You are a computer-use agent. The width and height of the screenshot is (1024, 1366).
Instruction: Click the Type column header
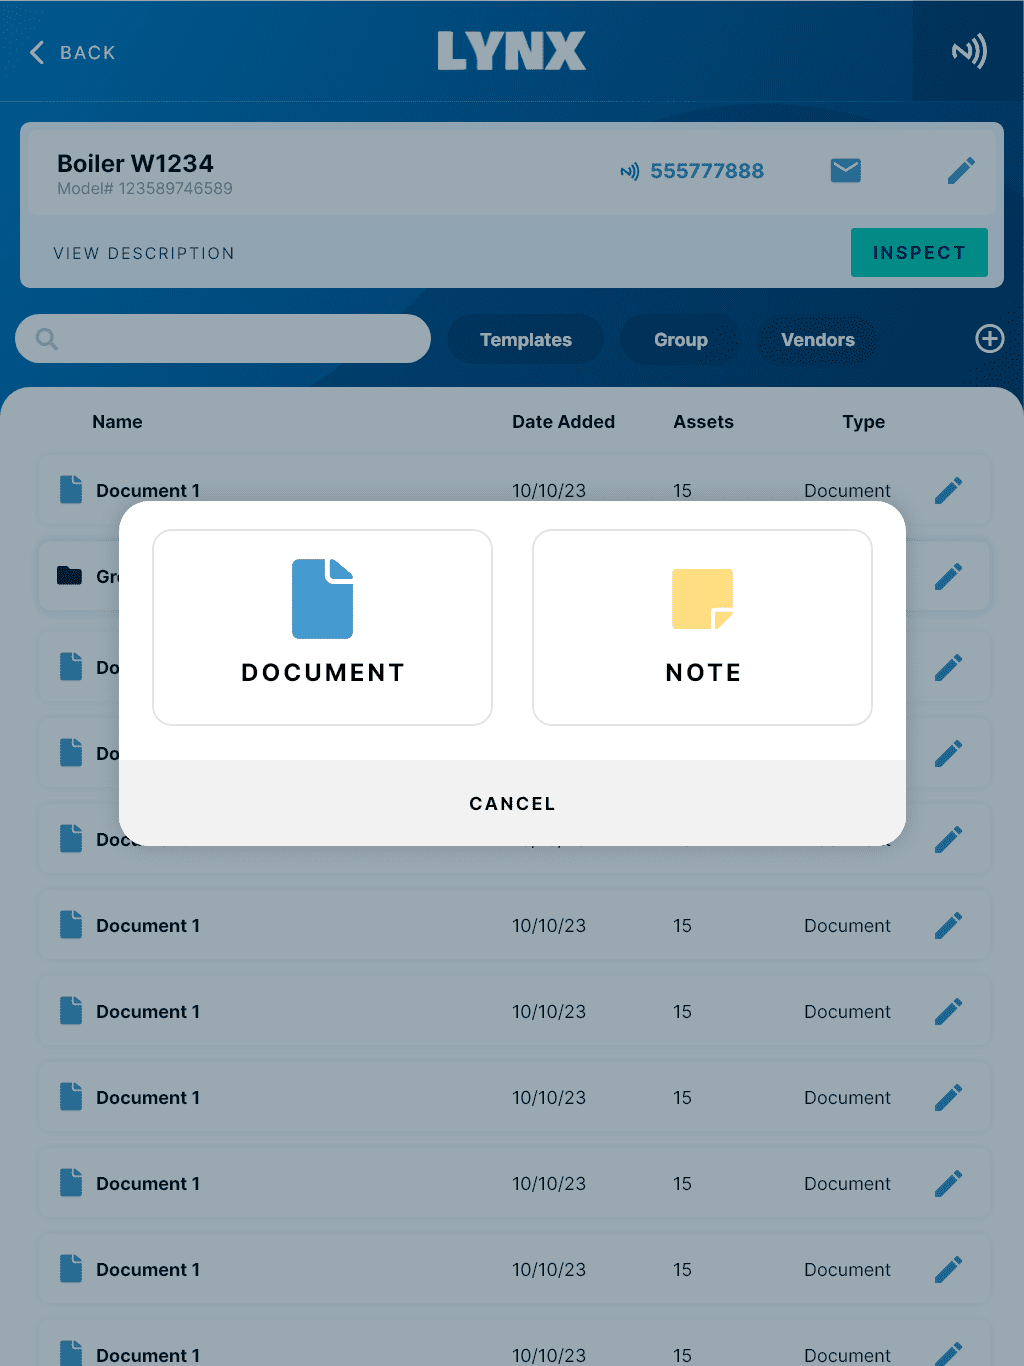863,422
